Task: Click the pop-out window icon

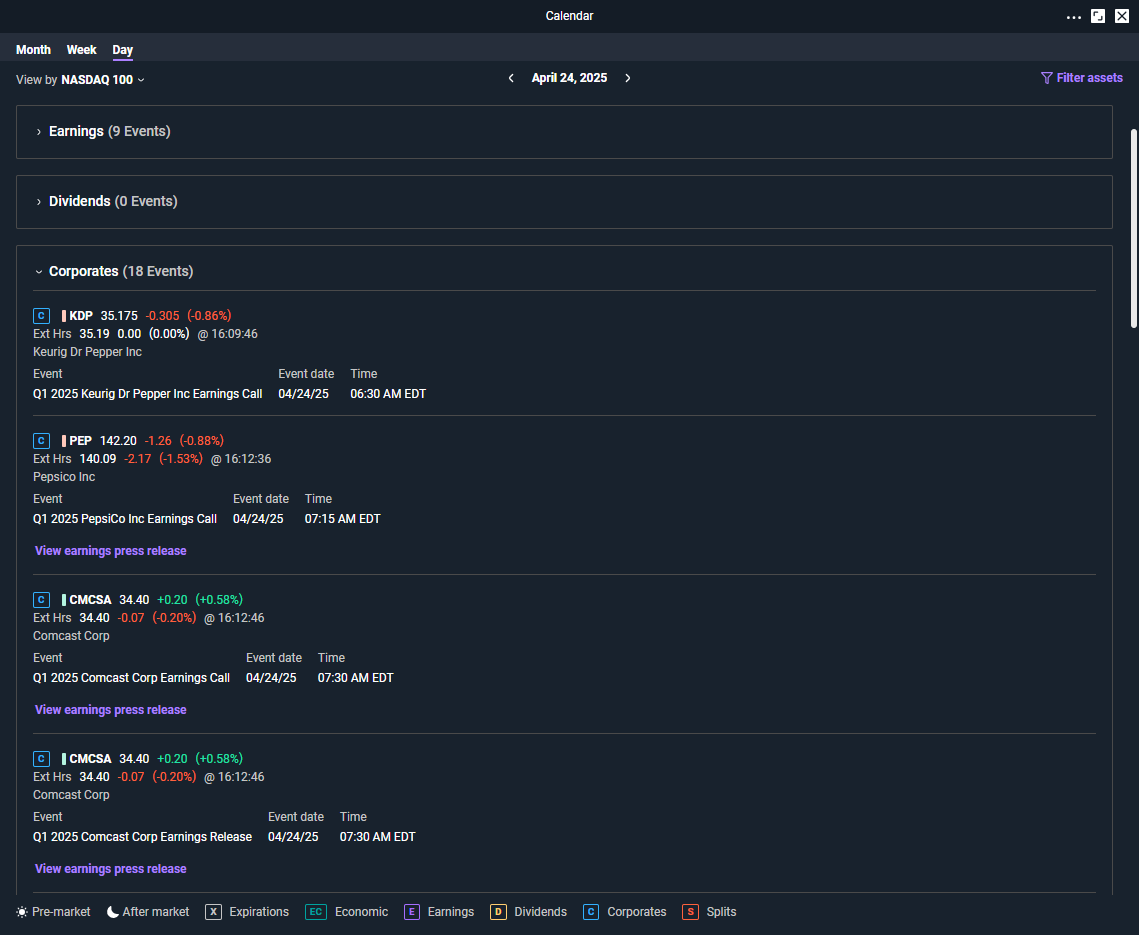Action: coord(1098,16)
